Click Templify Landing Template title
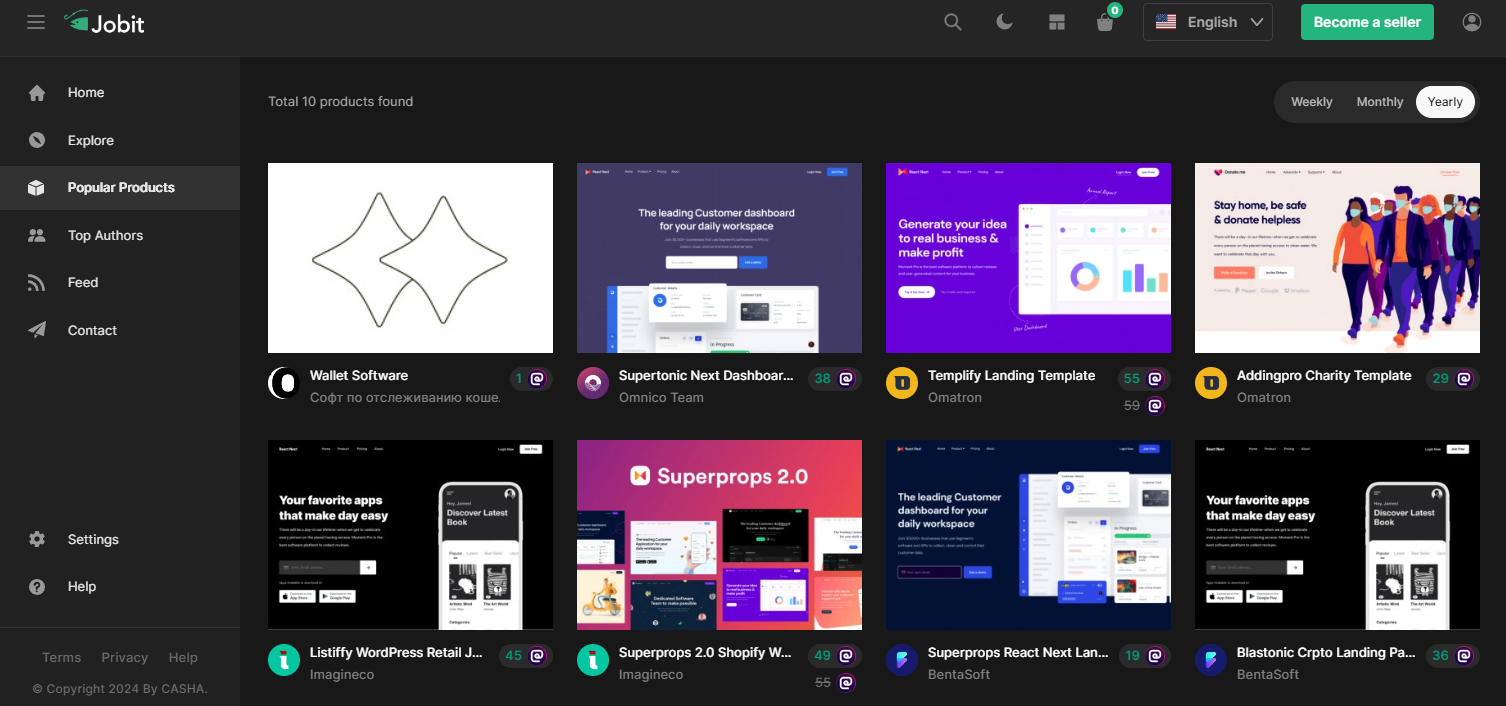 [1012, 376]
